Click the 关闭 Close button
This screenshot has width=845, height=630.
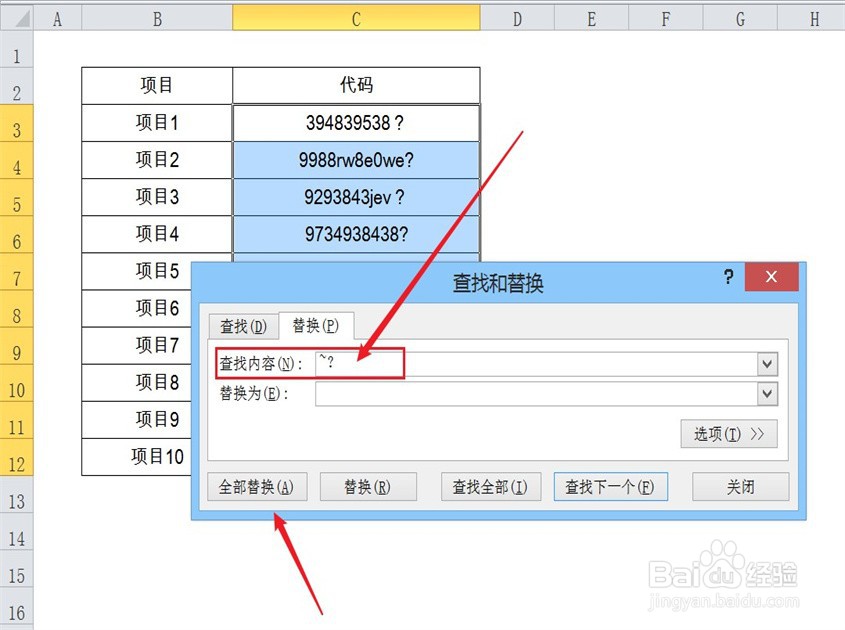tap(740, 486)
